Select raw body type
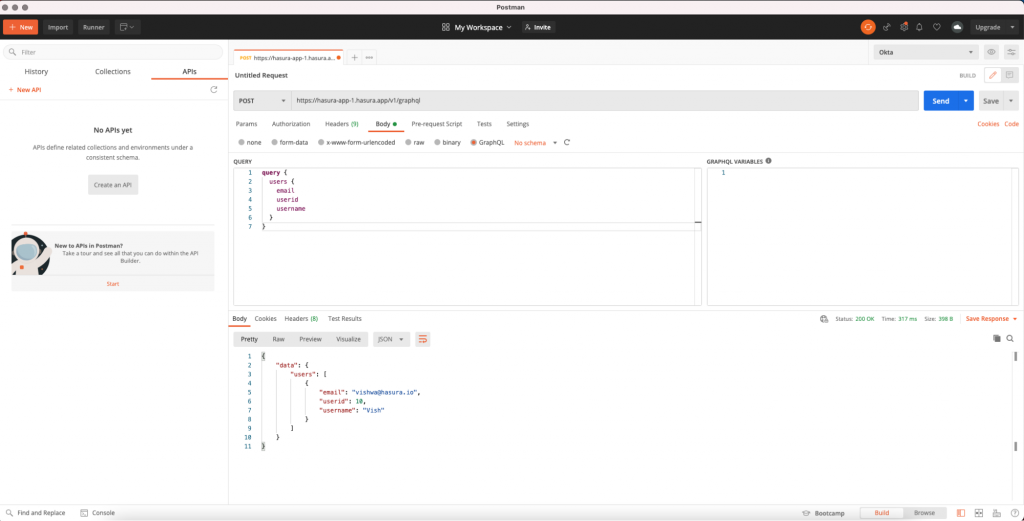 point(415,142)
